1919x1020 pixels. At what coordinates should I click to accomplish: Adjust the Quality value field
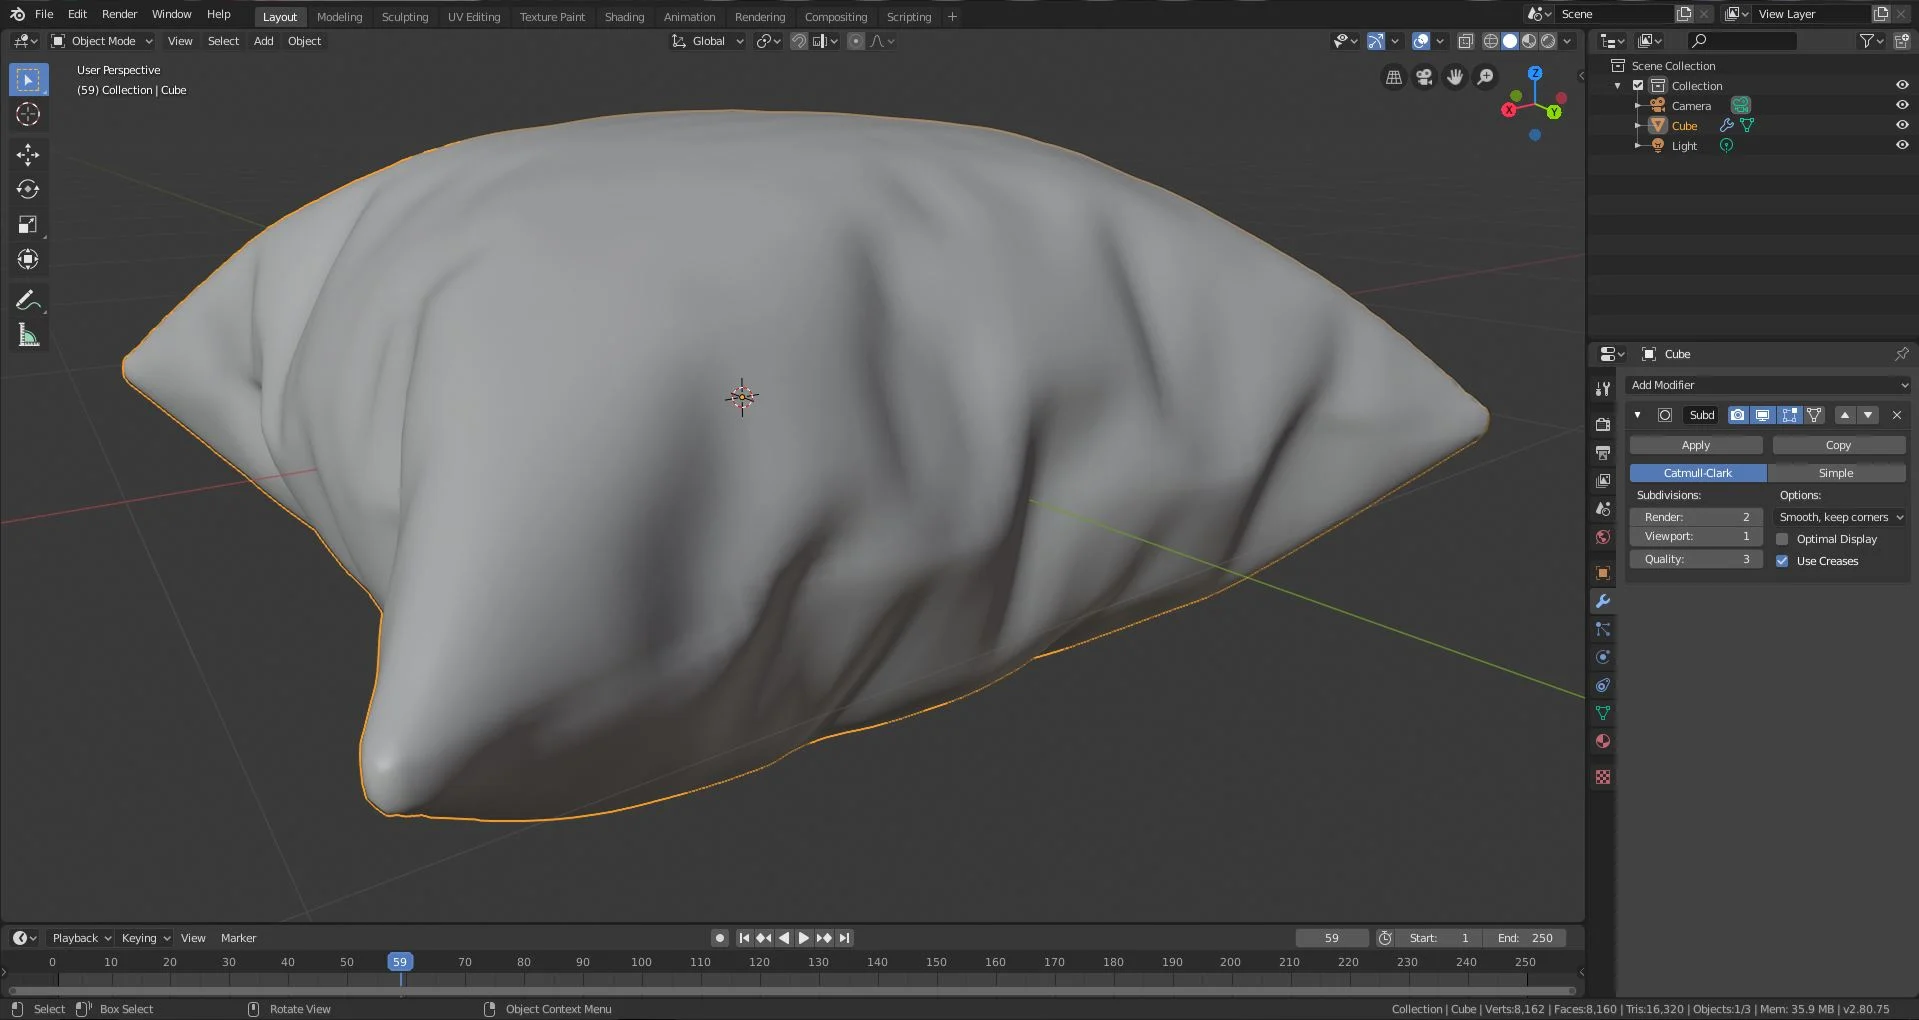1696,559
